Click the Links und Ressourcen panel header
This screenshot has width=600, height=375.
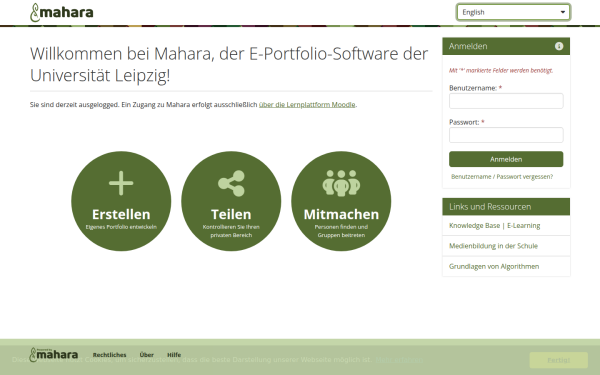506,207
